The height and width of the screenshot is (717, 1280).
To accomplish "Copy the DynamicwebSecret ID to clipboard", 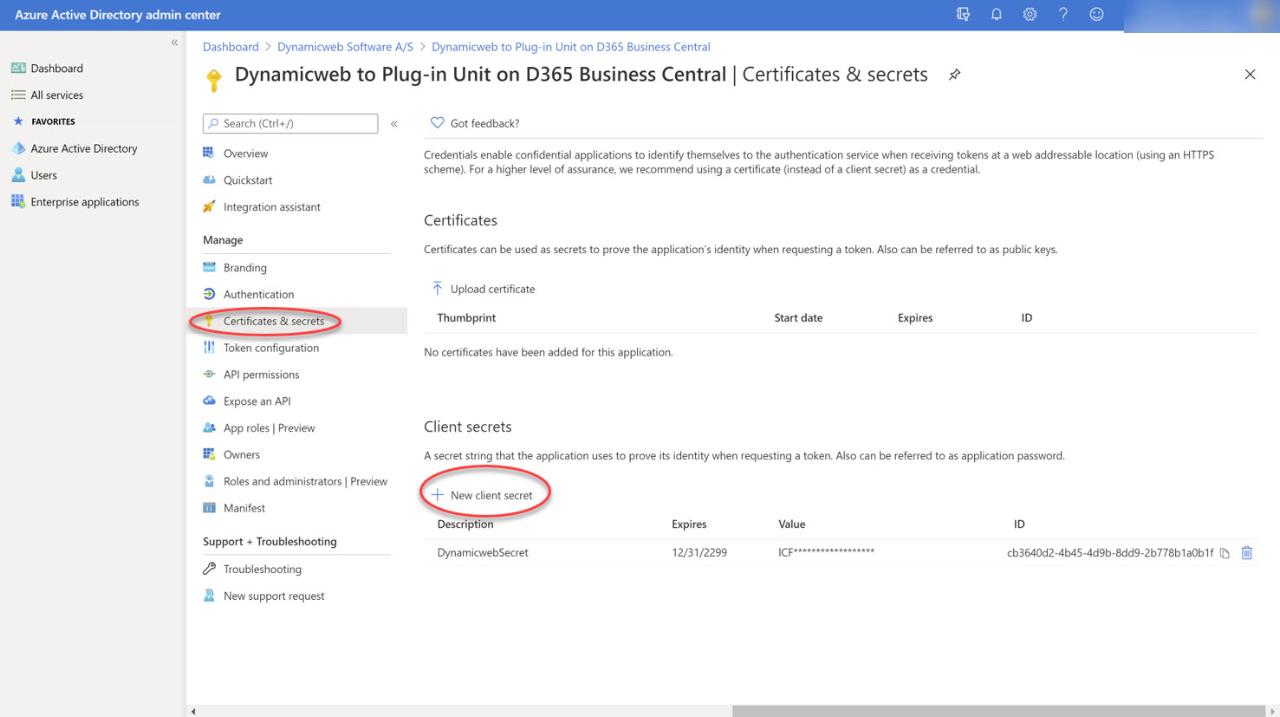I will point(1225,553).
